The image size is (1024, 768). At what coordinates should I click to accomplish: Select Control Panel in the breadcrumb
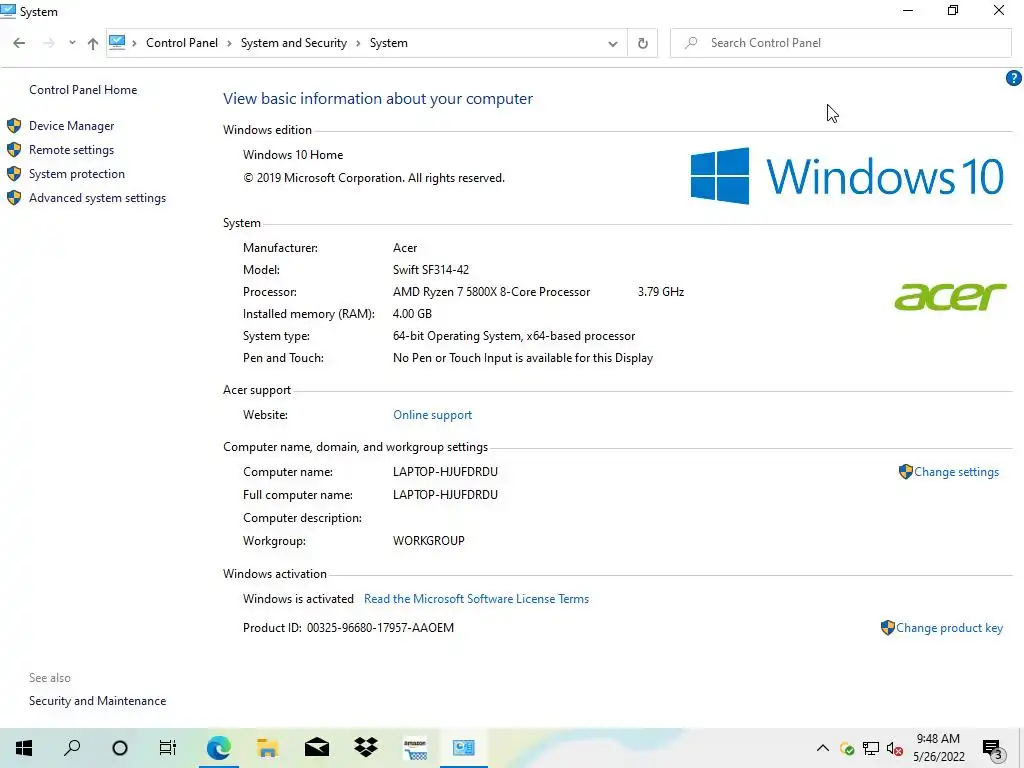[182, 43]
